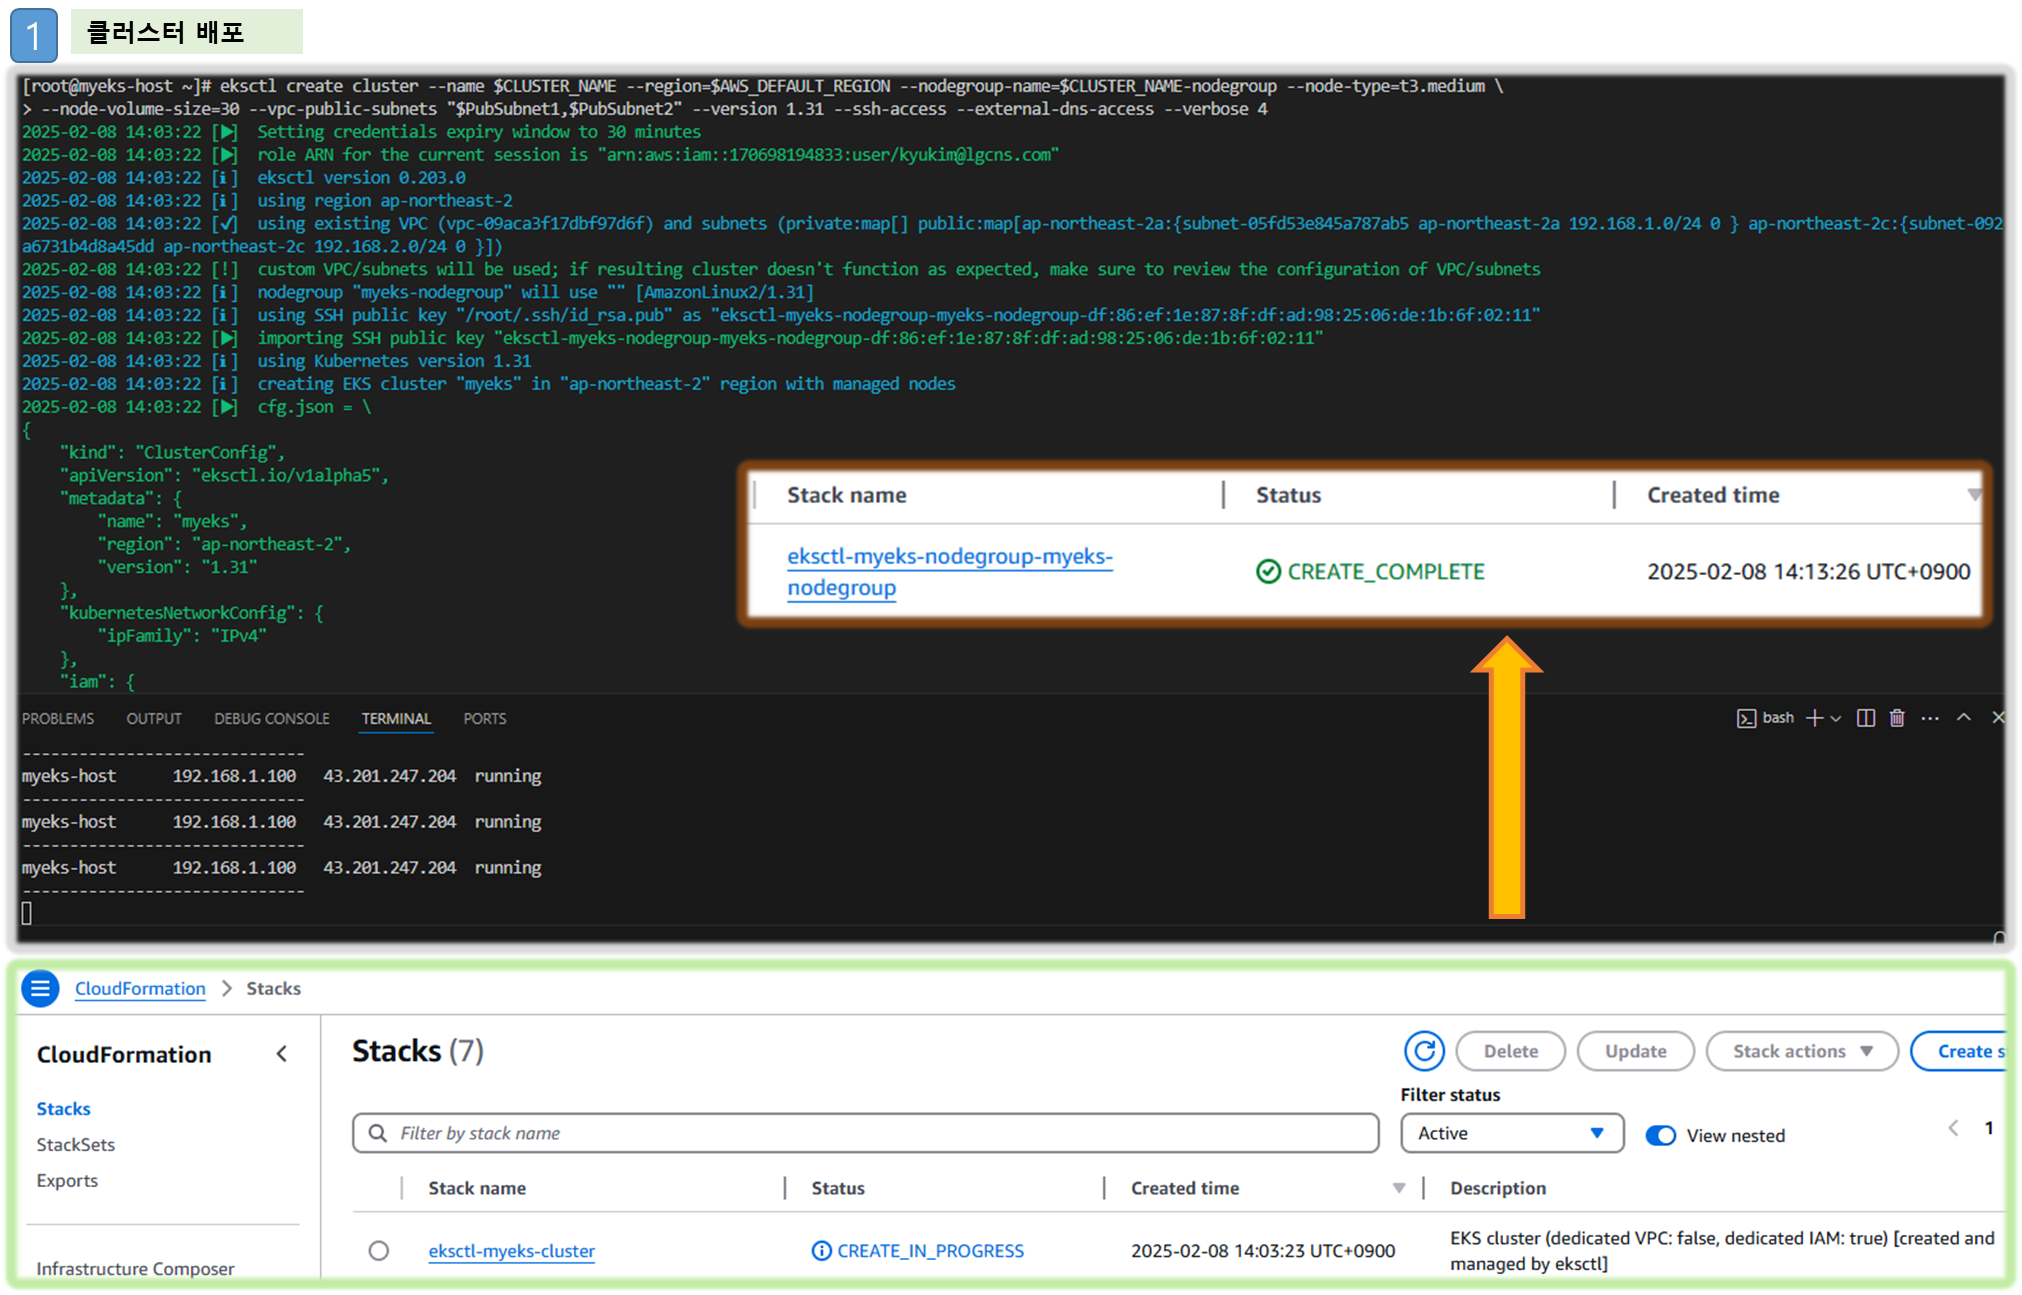The image size is (2022, 1295).
Task: Switch to the PROBLEMS tab
Action: click(x=58, y=719)
